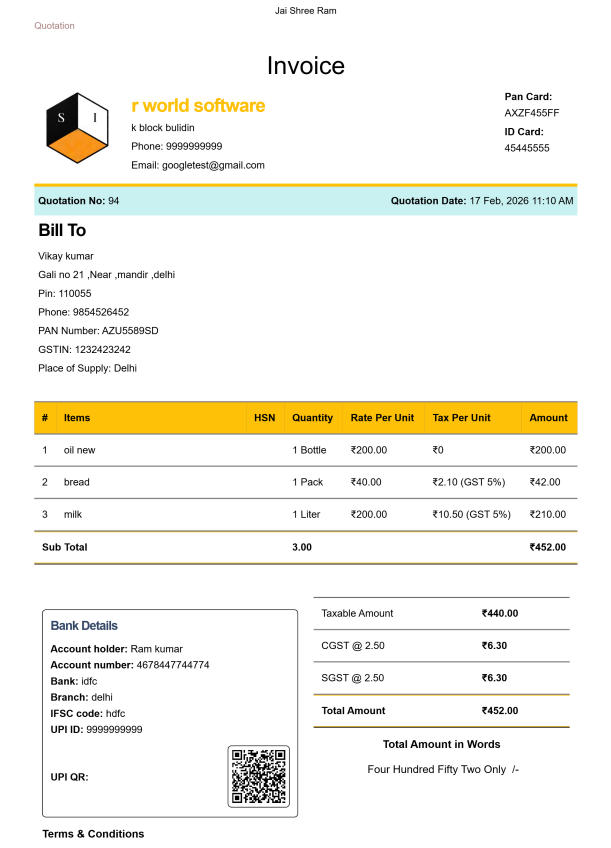Screen dimensions: 611x848
Task: Click the r world software company name
Action: point(198,106)
